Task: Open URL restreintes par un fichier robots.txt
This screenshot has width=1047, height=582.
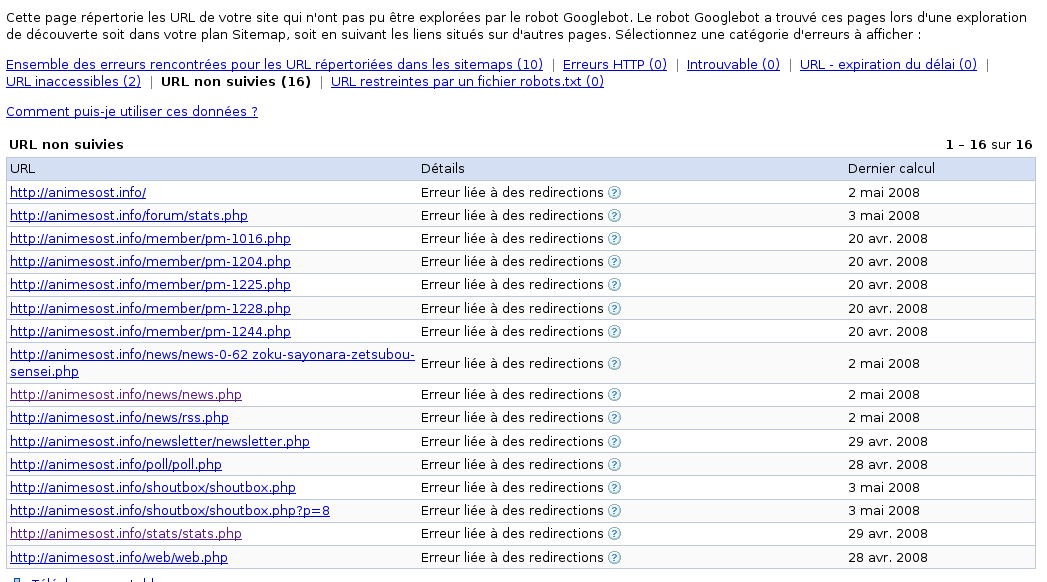Action: tap(467, 82)
